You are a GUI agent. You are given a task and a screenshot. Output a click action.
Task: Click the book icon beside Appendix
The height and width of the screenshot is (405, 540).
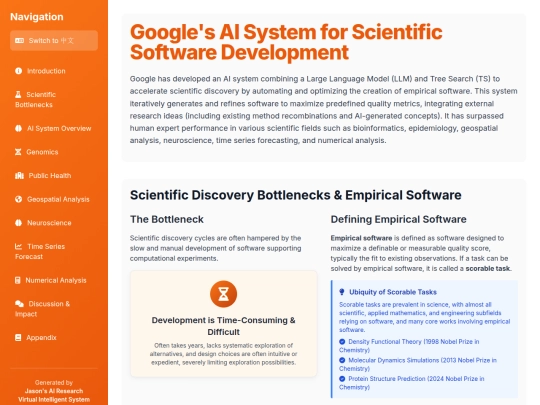pos(18,338)
